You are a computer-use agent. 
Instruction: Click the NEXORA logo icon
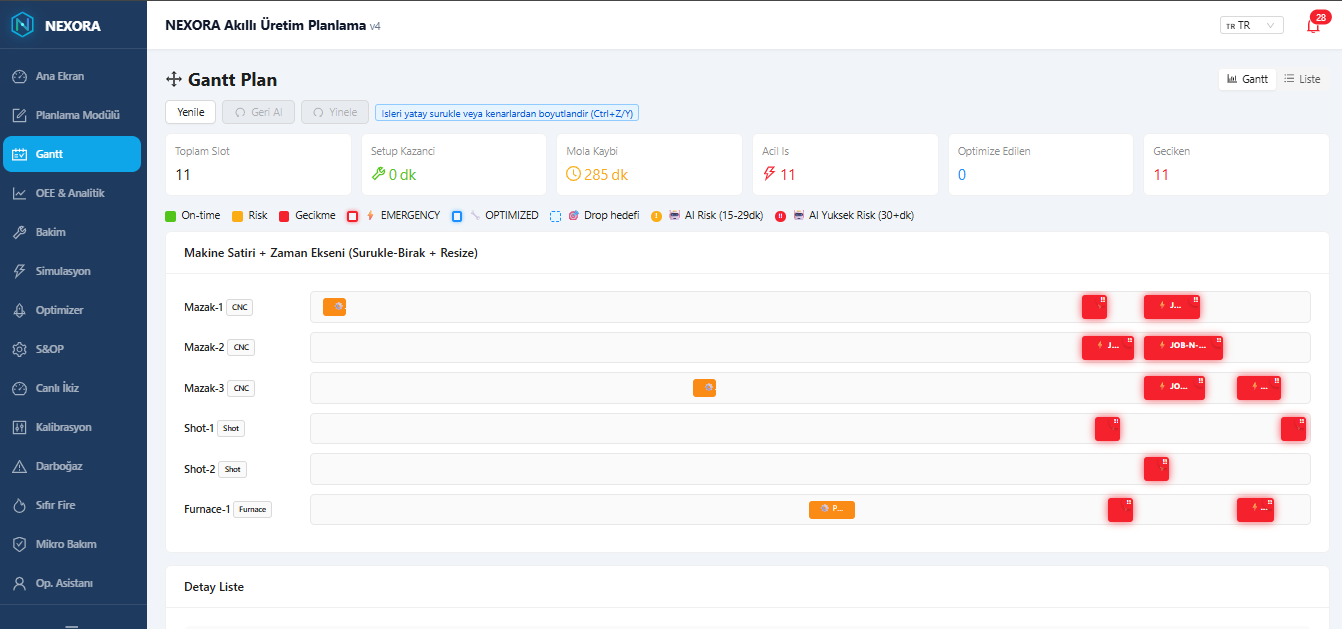click(22, 25)
